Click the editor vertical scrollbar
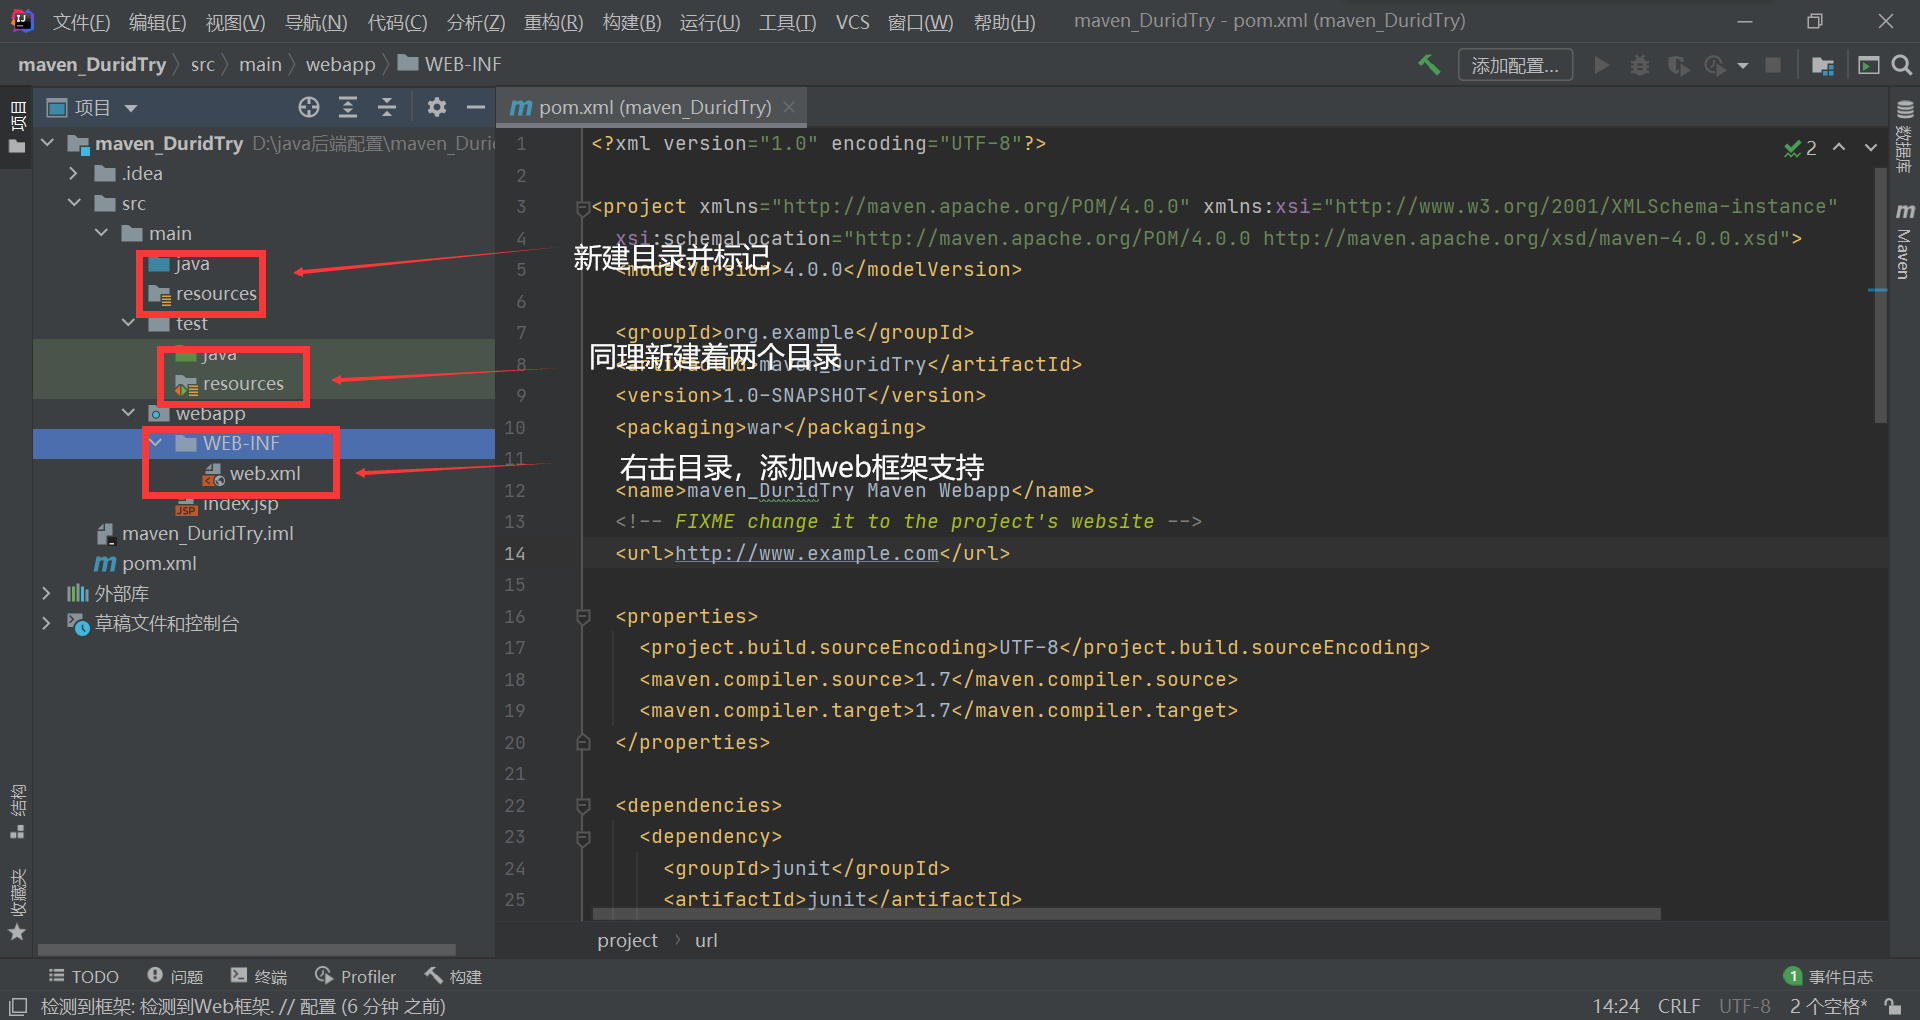The height and width of the screenshot is (1020, 1920). 1879,295
